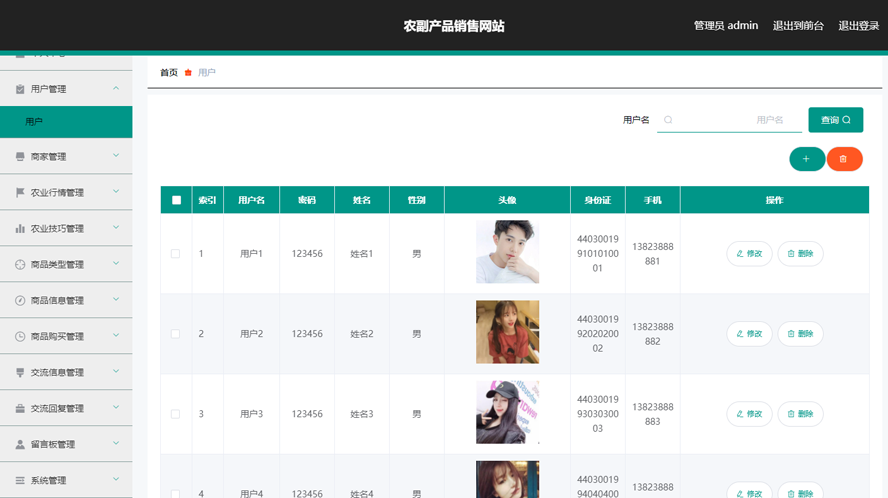888x498 pixels.
Task: Collapse the 用户管理 sidebar section
Action: (x=116, y=88)
